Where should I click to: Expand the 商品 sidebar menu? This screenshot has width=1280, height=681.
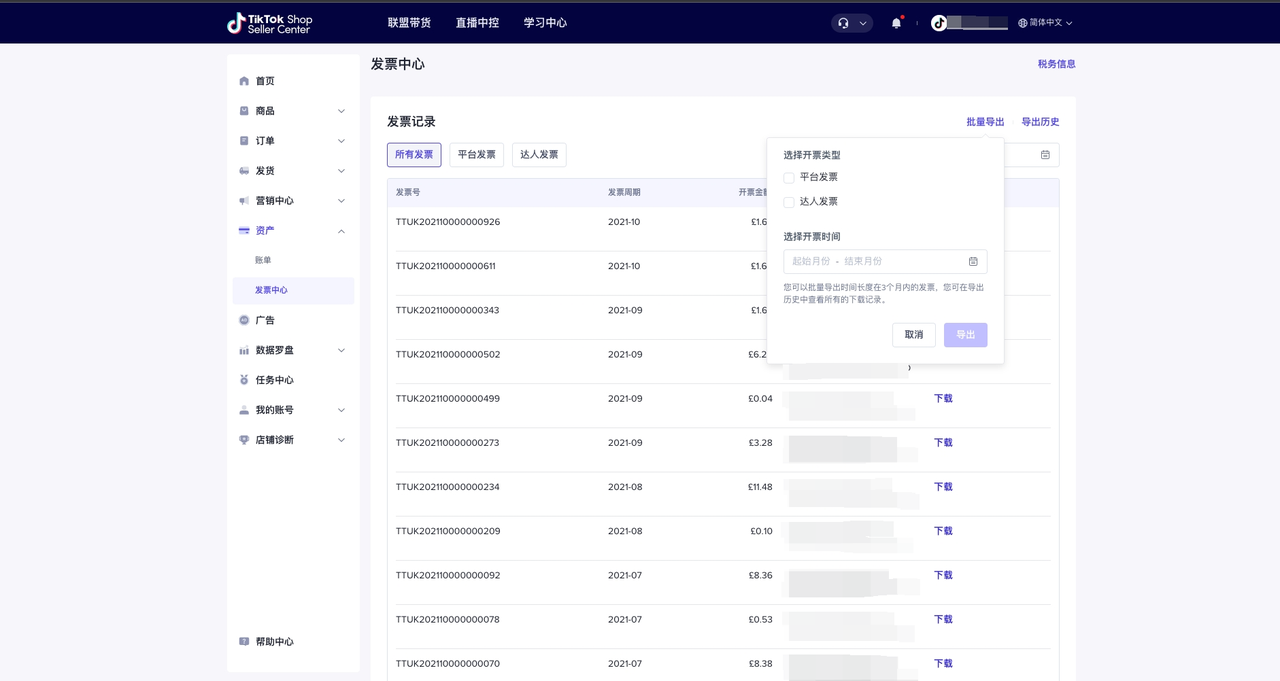341,111
